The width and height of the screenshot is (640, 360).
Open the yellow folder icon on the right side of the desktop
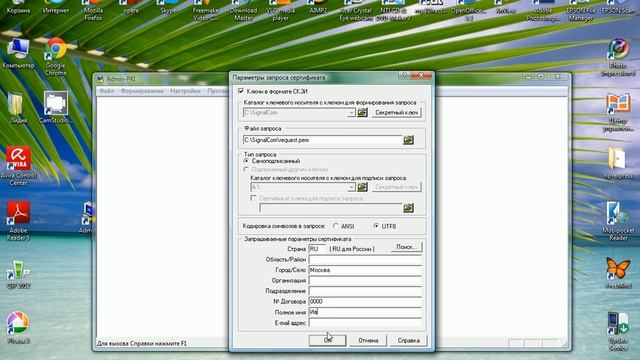618,163
